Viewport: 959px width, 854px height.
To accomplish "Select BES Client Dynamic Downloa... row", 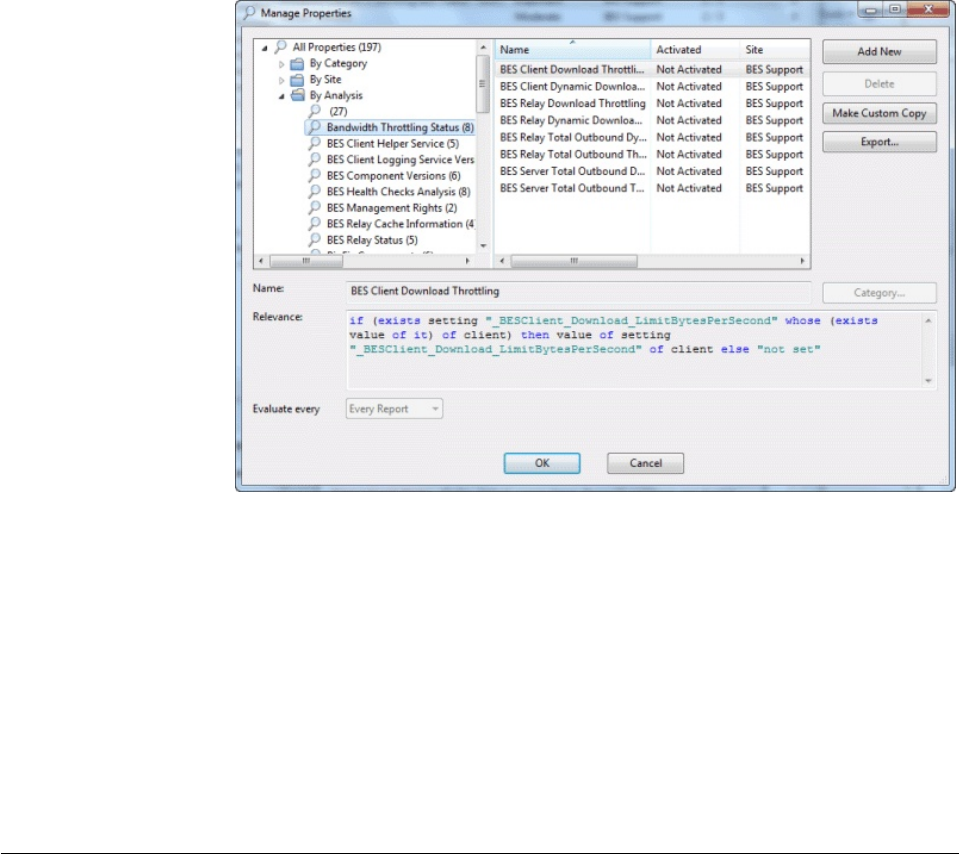I will coord(652,87).
